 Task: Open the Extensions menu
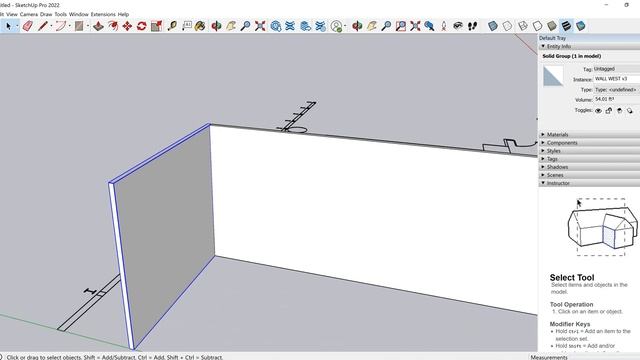103,14
